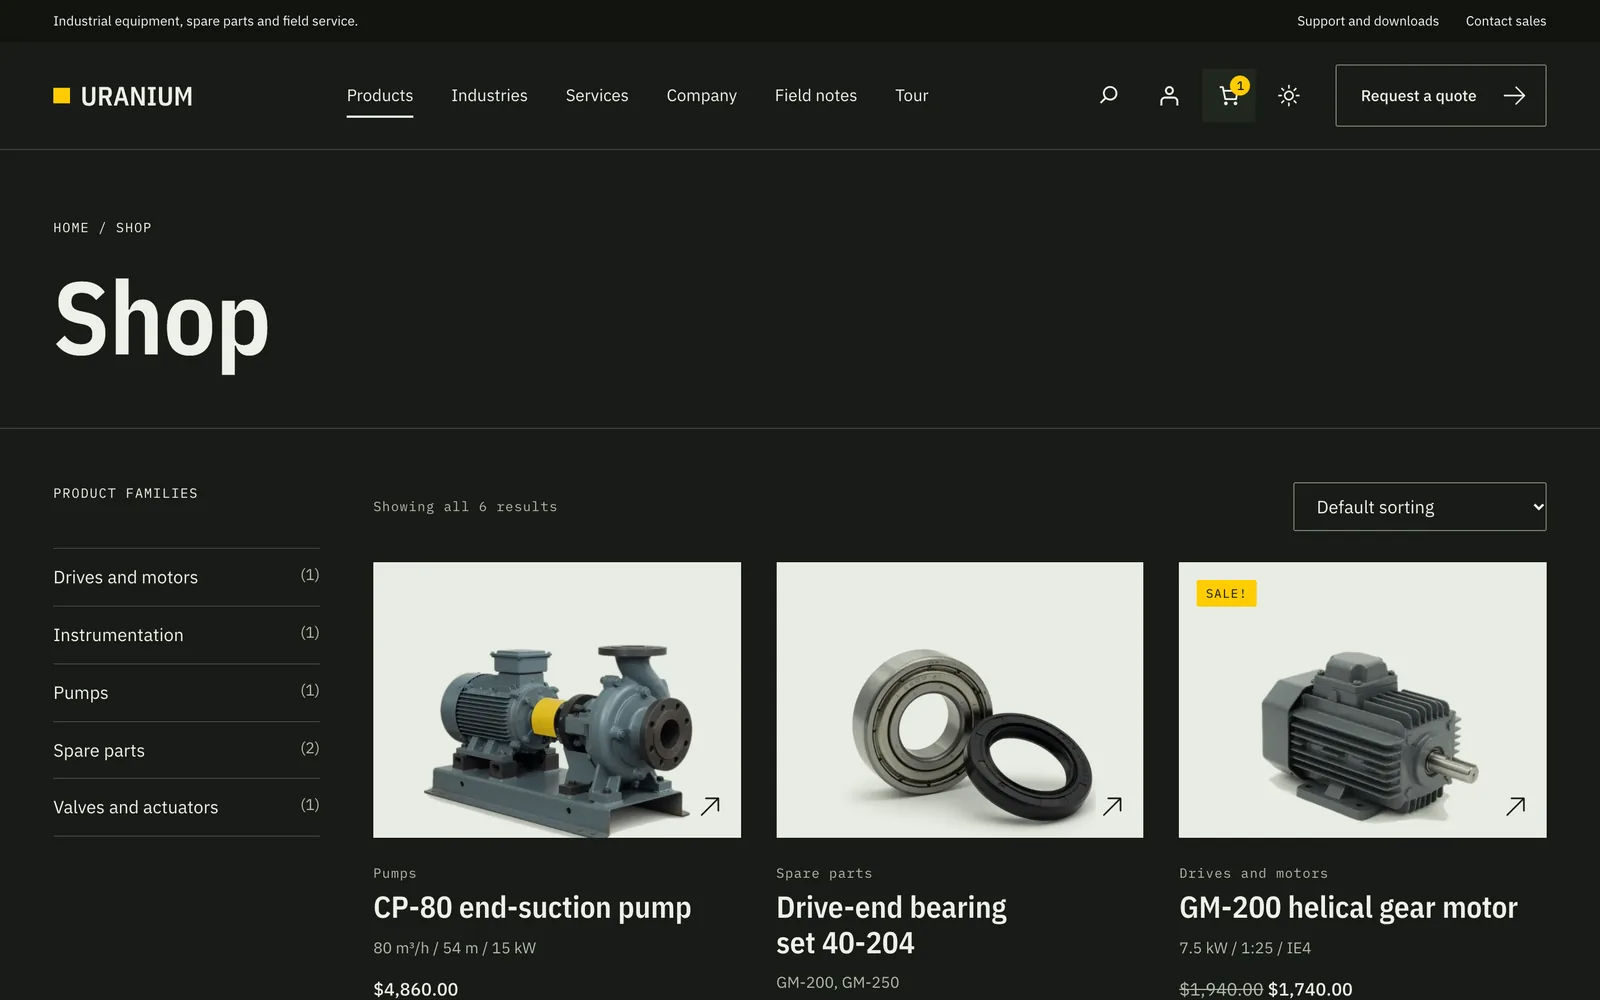Click the Drive-end bearing set 40-204 title

(x=892, y=925)
